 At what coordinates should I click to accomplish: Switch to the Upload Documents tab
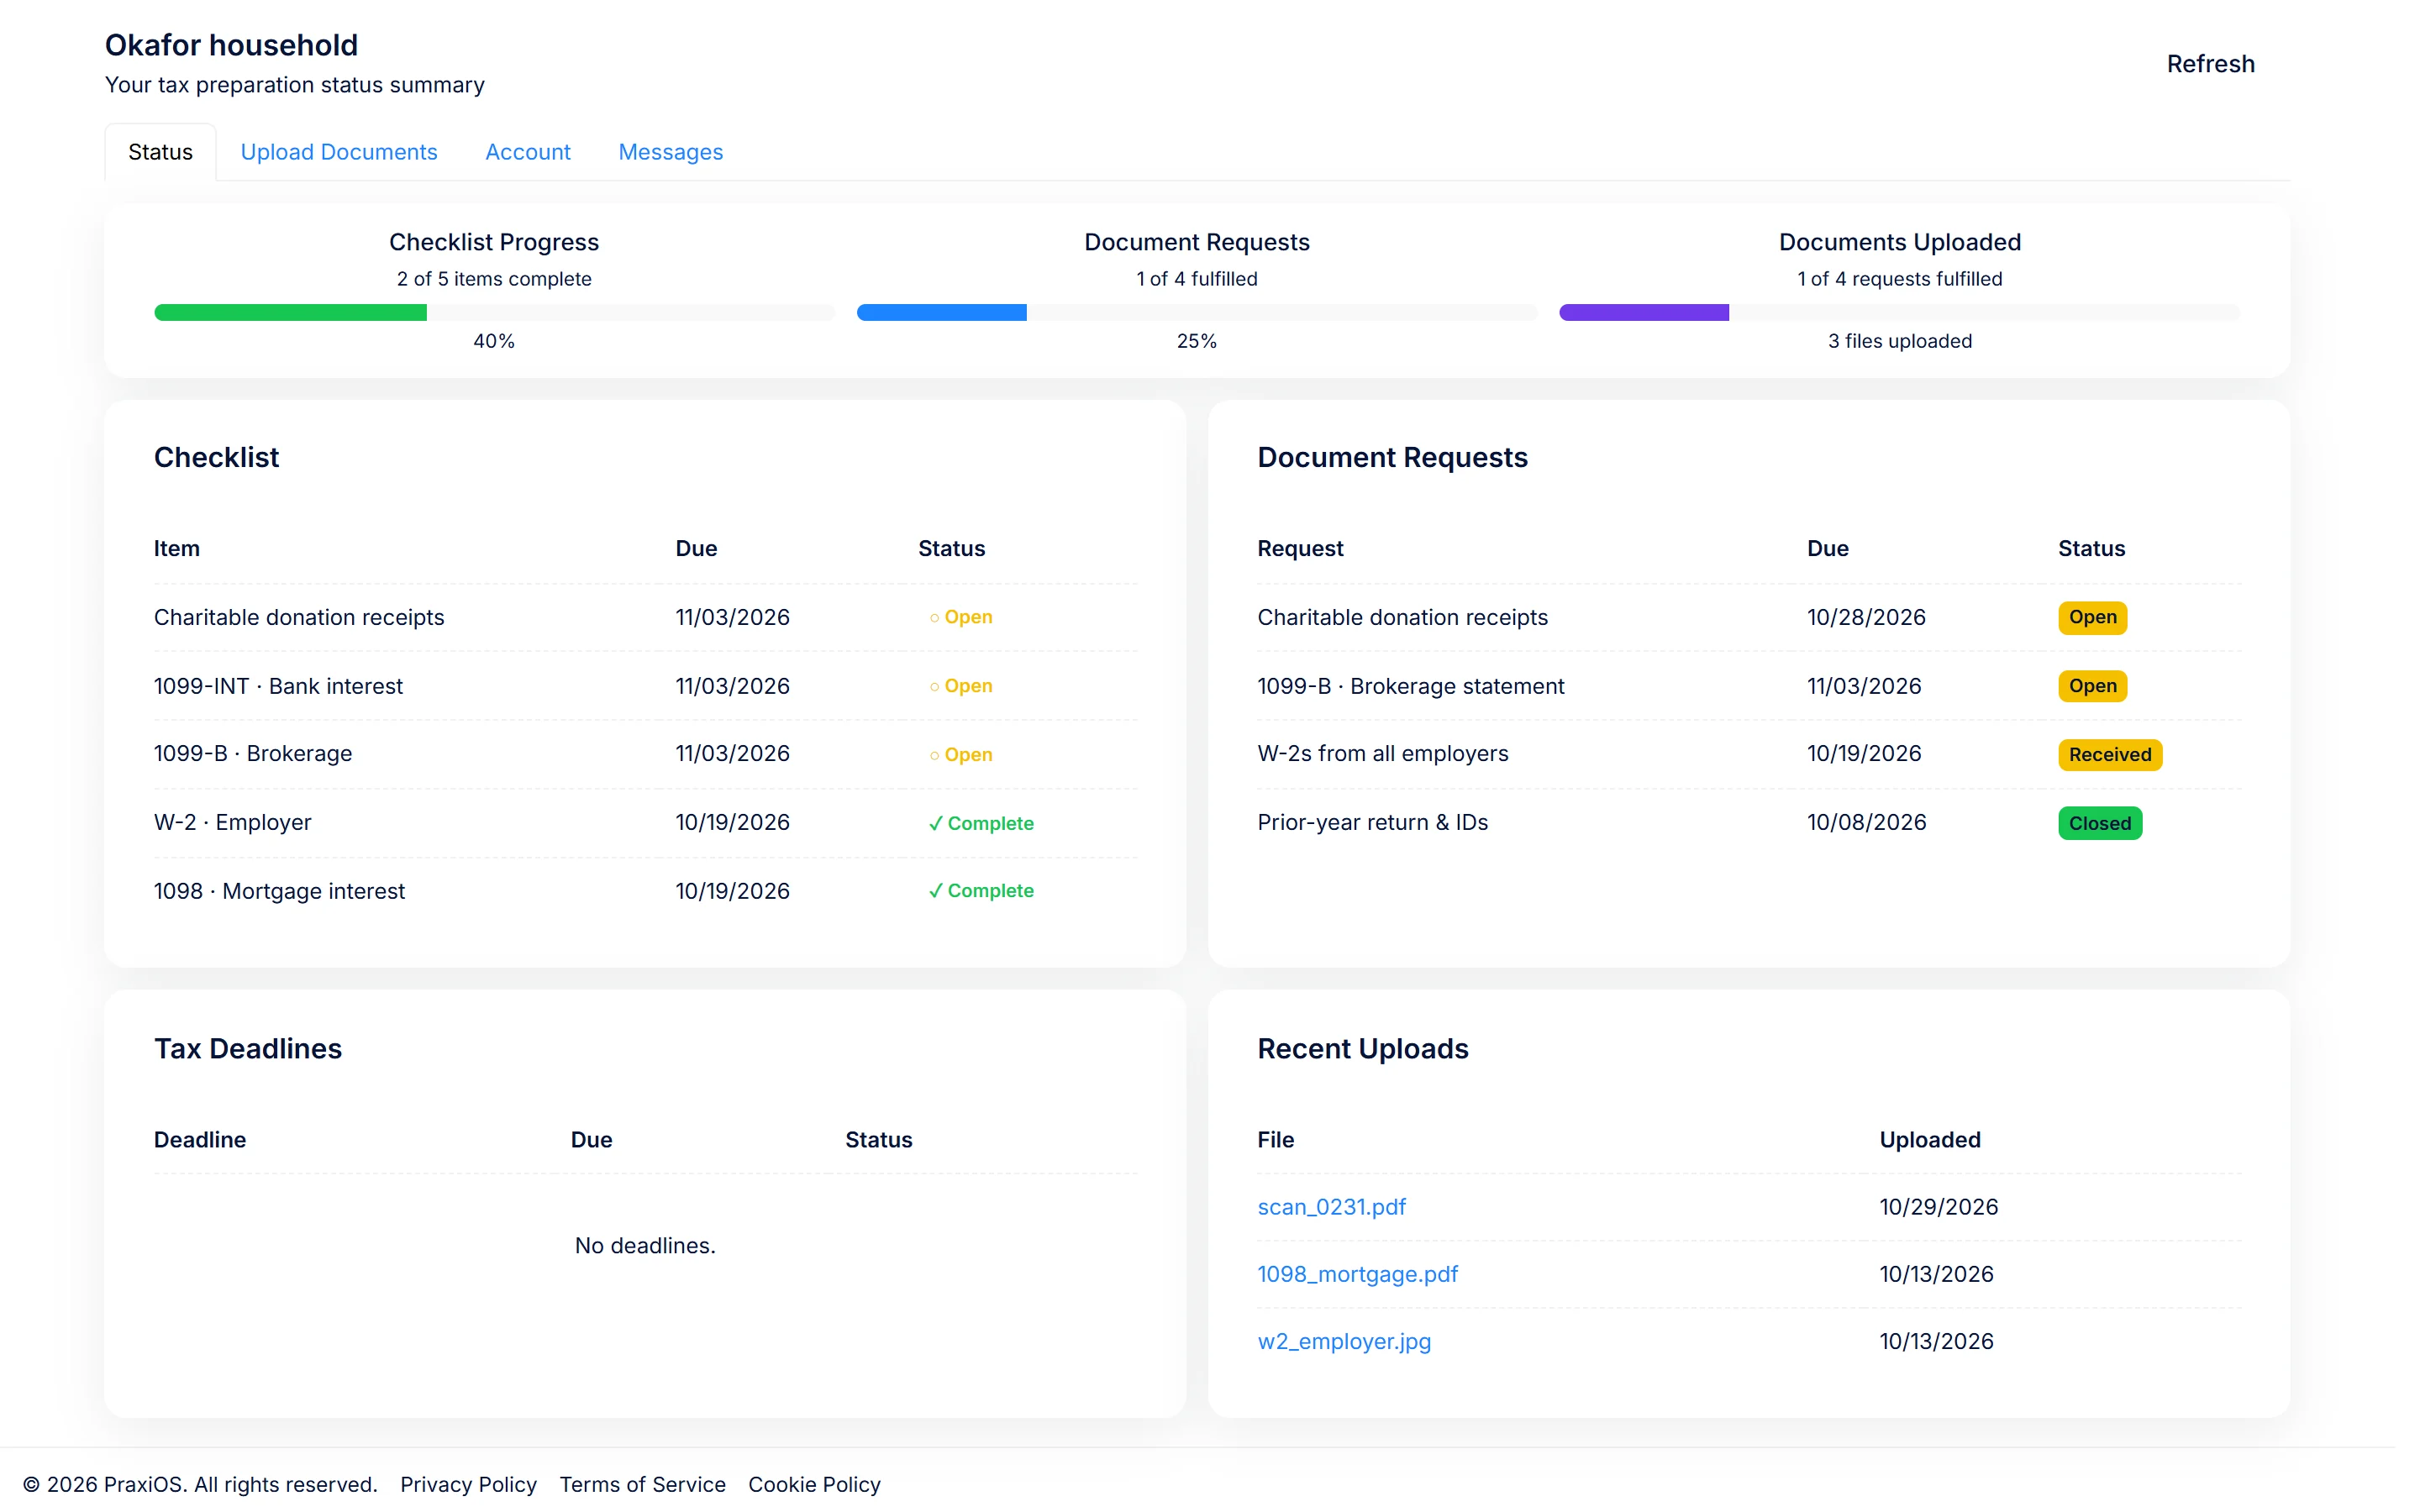coord(338,152)
